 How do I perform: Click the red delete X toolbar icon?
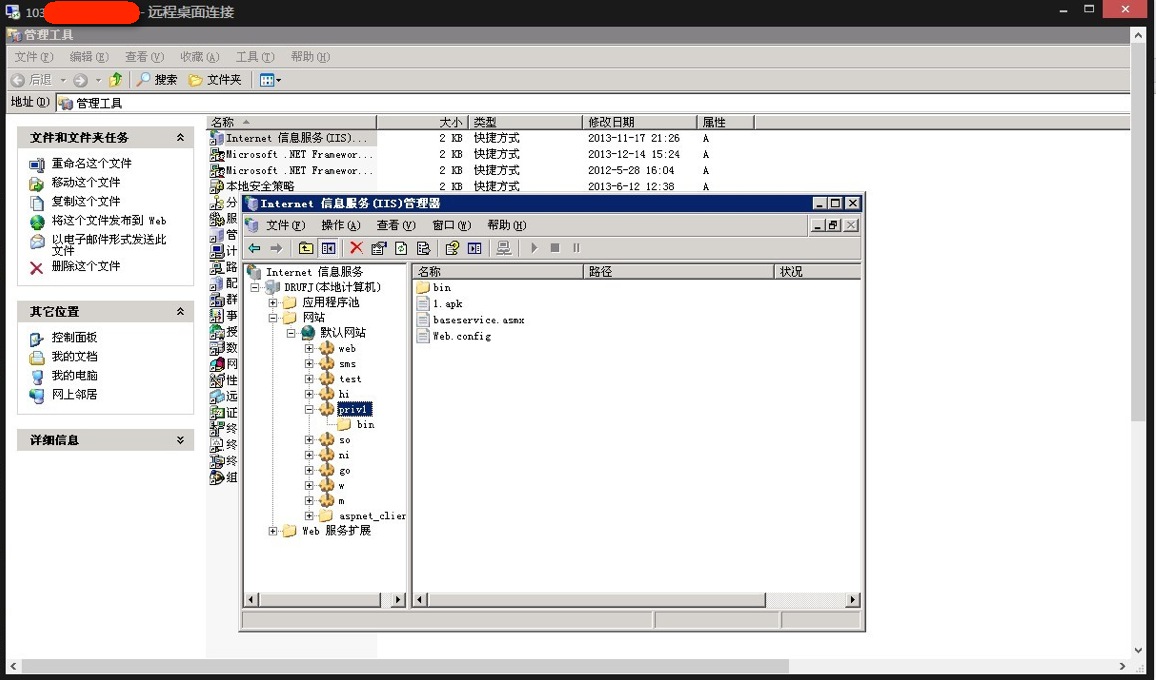[356, 248]
